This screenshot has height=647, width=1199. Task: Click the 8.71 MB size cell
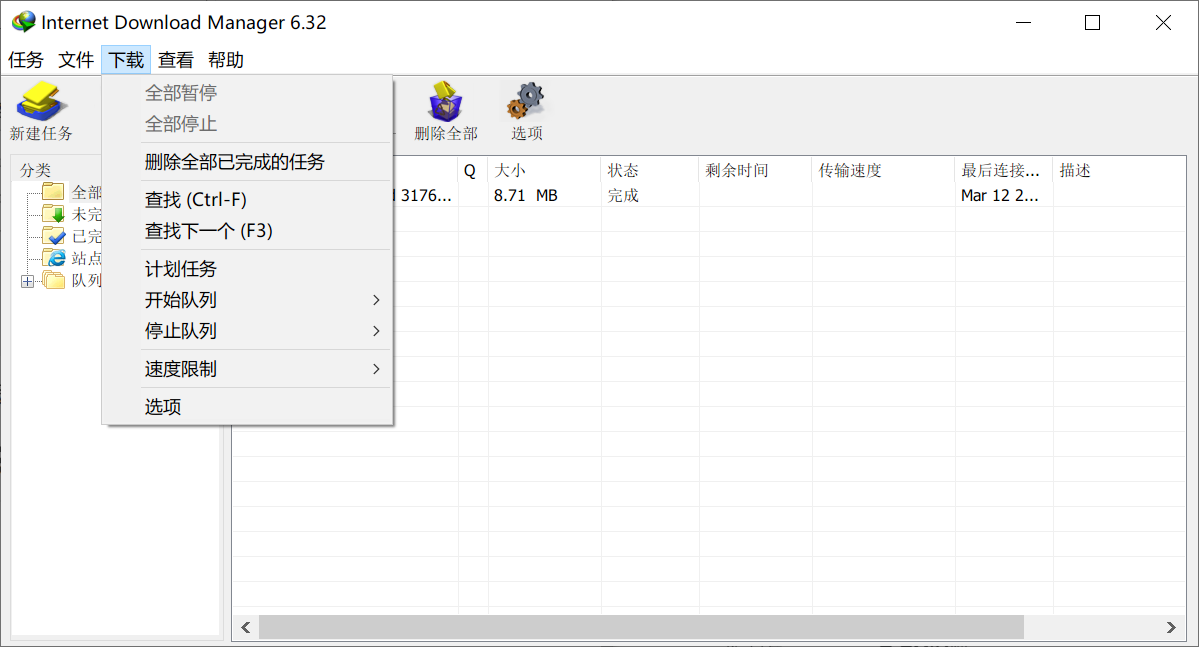coord(525,196)
